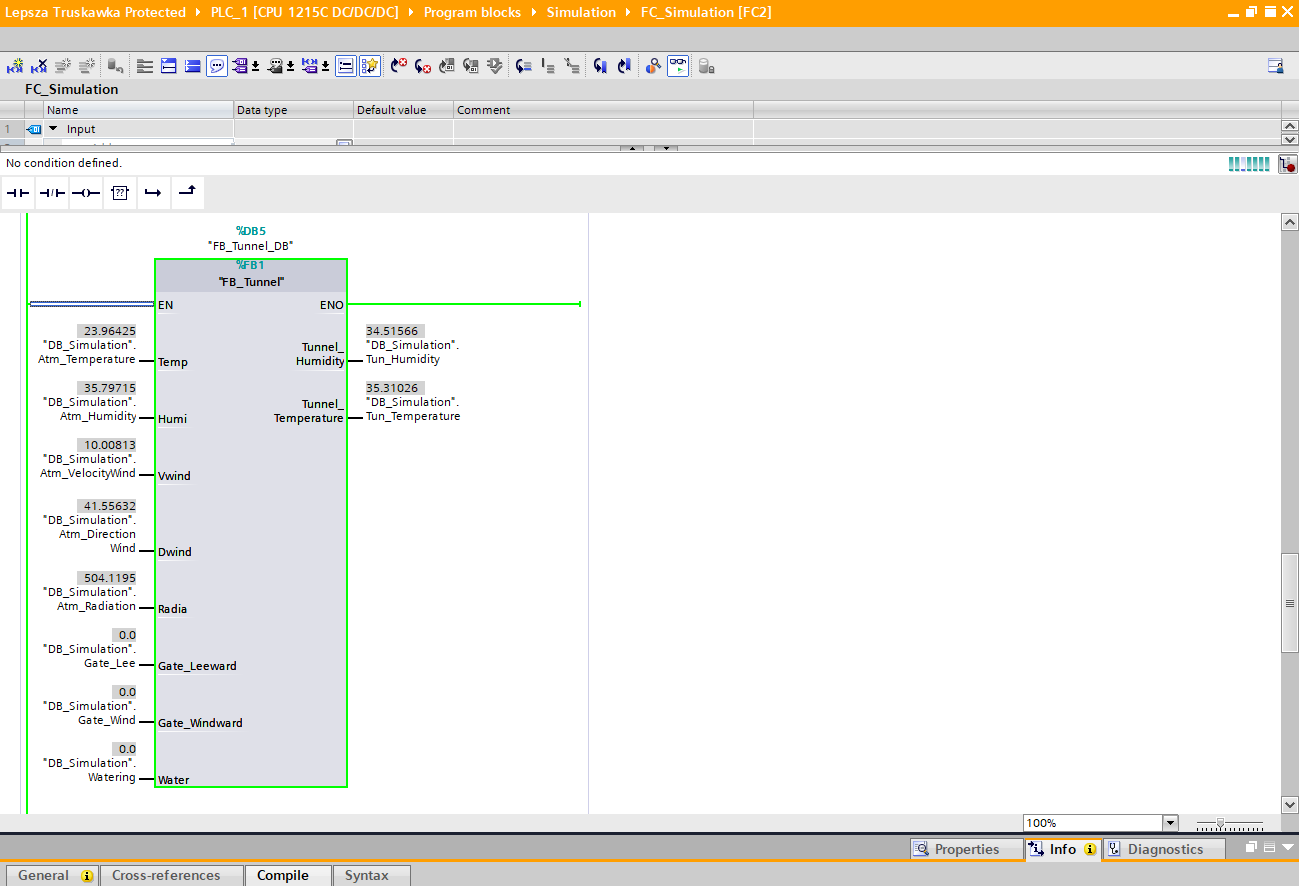This screenshot has height=886, width=1299.
Task: Click the open branch icon
Action: [153, 192]
